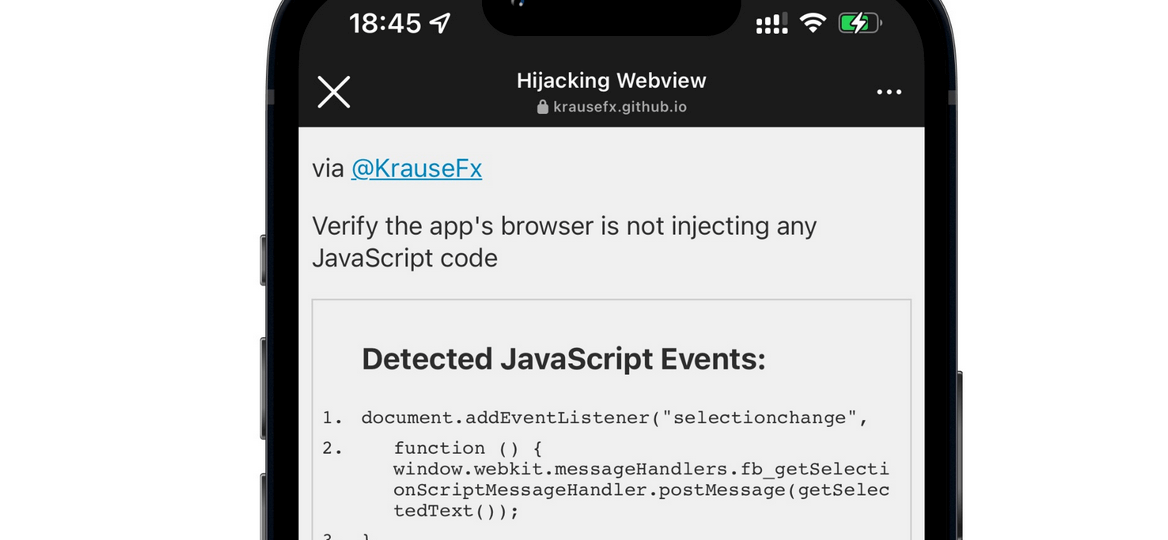Open the @KrauseFx profile link
Image resolution: width=1168 pixels, height=540 pixels.
(416, 168)
